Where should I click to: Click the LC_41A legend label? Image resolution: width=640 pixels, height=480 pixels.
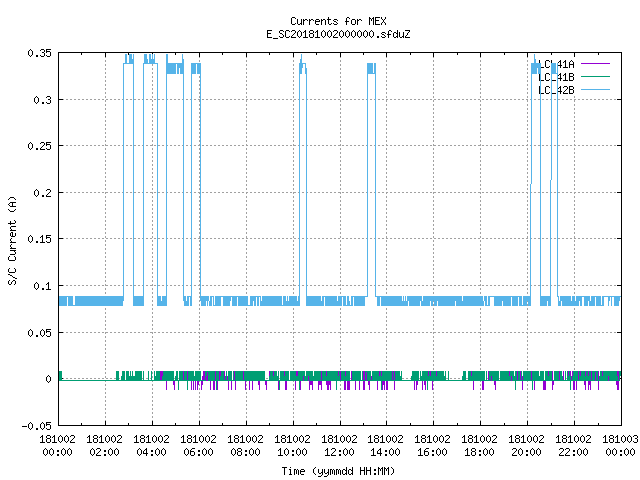(x=556, y=64)
